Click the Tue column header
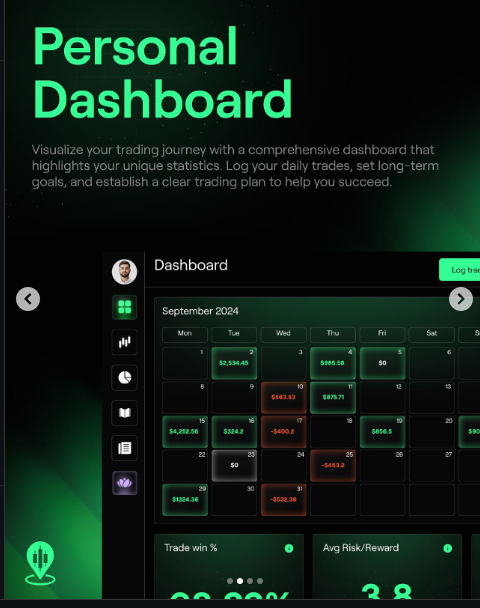This screenshot has height=608, width=480. tap(234, 335)
